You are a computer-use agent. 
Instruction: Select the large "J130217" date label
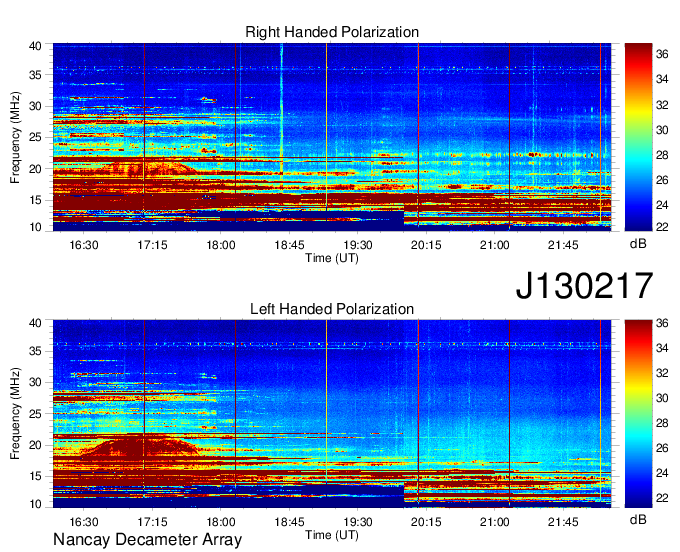click(x=584, y=286)
